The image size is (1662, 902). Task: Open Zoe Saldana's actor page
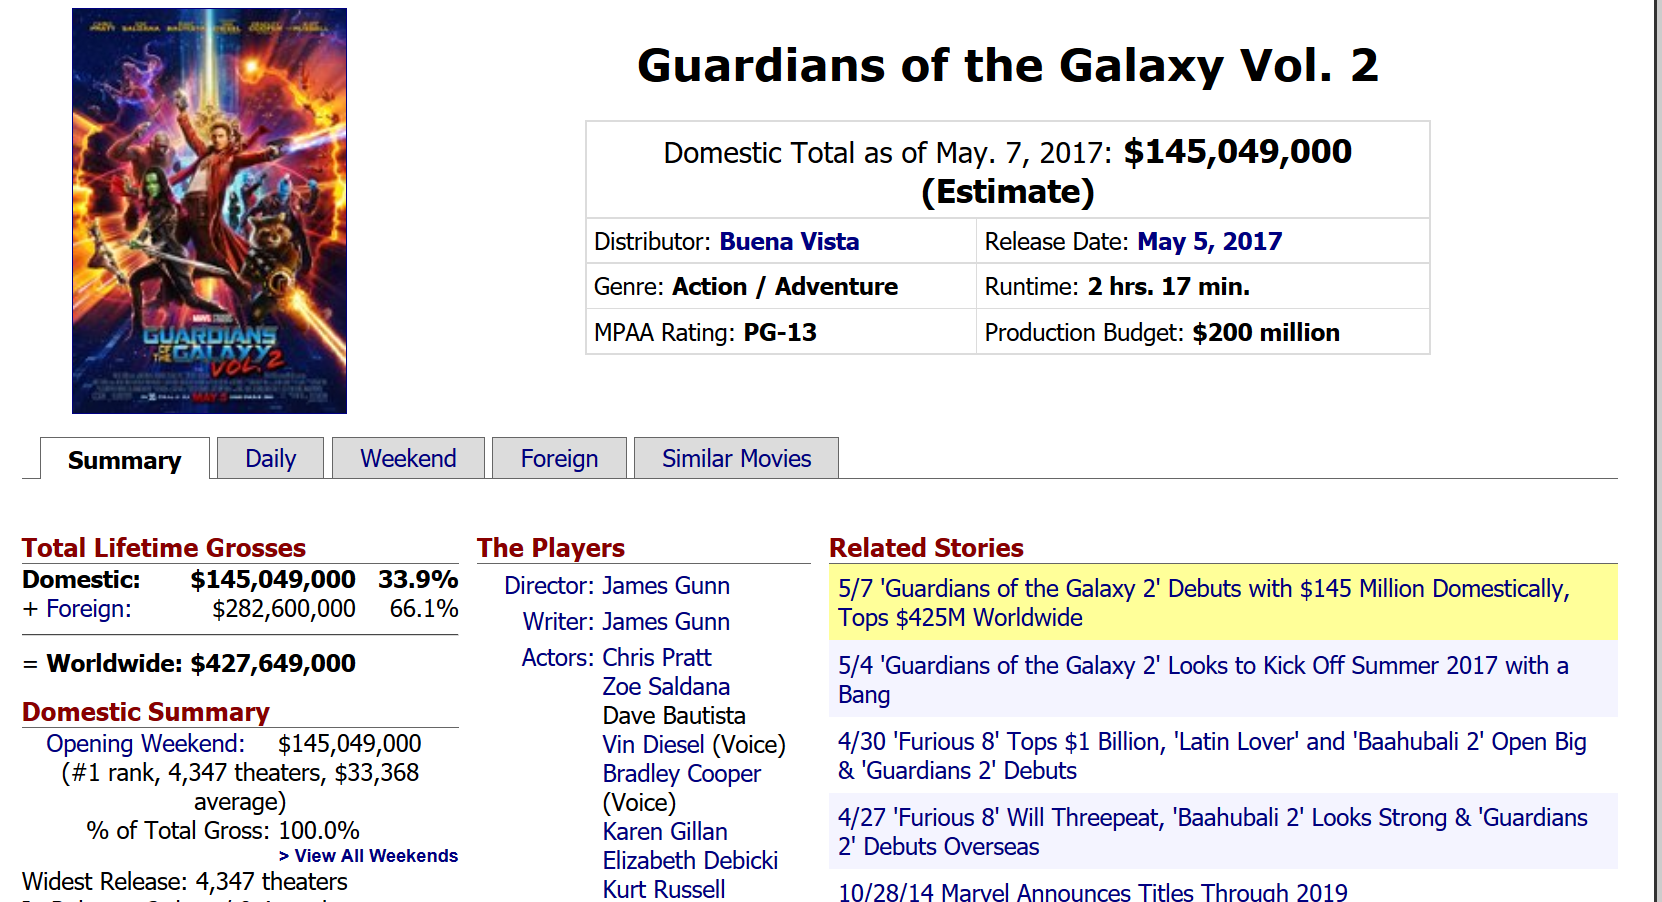pos(666,687)
